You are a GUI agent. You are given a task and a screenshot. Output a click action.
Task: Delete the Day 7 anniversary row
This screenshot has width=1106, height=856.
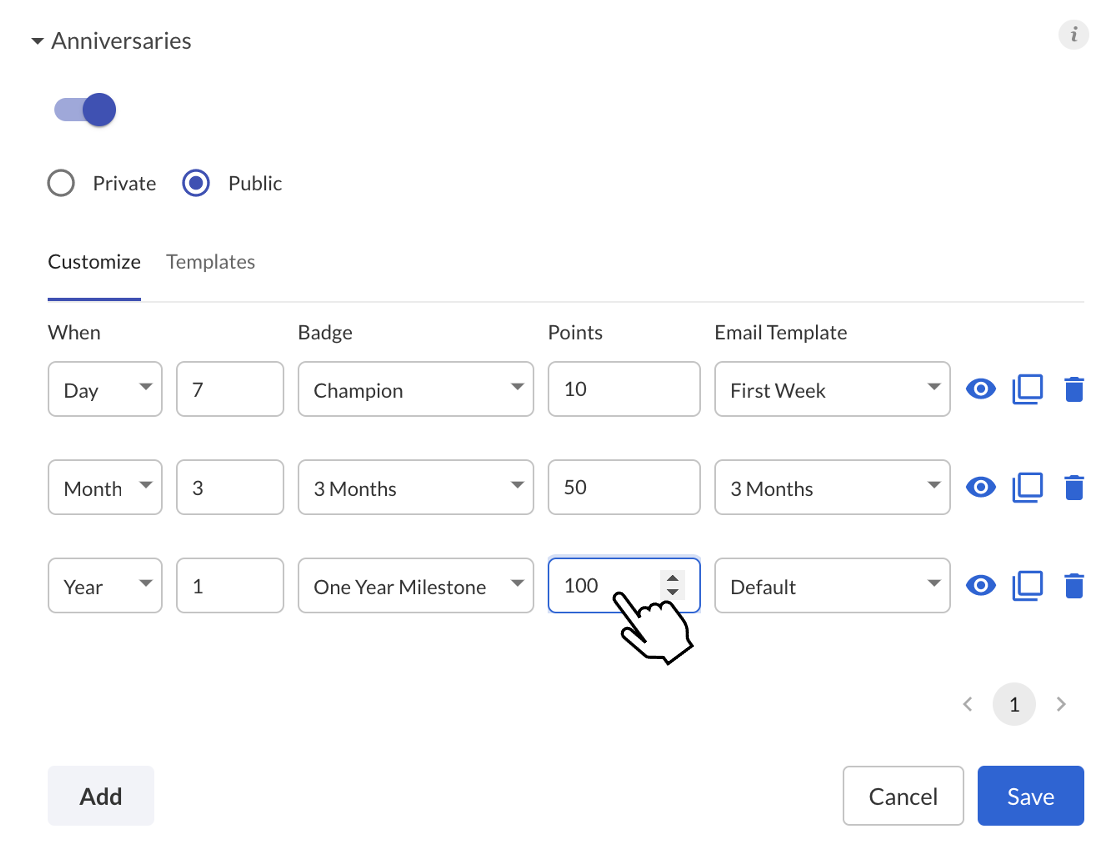pos(1074,389)
